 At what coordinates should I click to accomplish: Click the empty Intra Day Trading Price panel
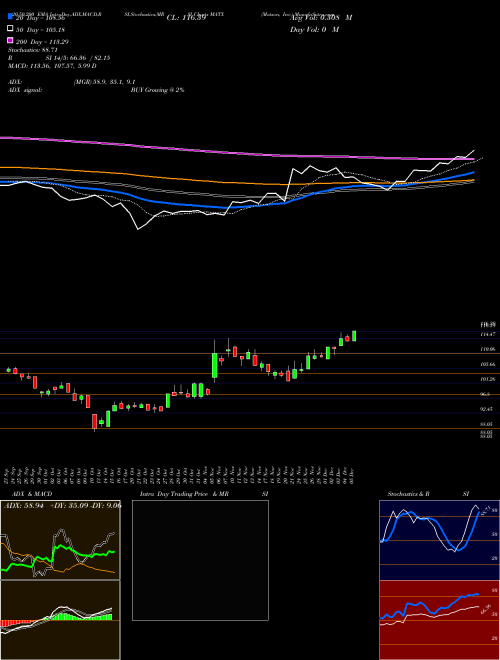[200, 560]
